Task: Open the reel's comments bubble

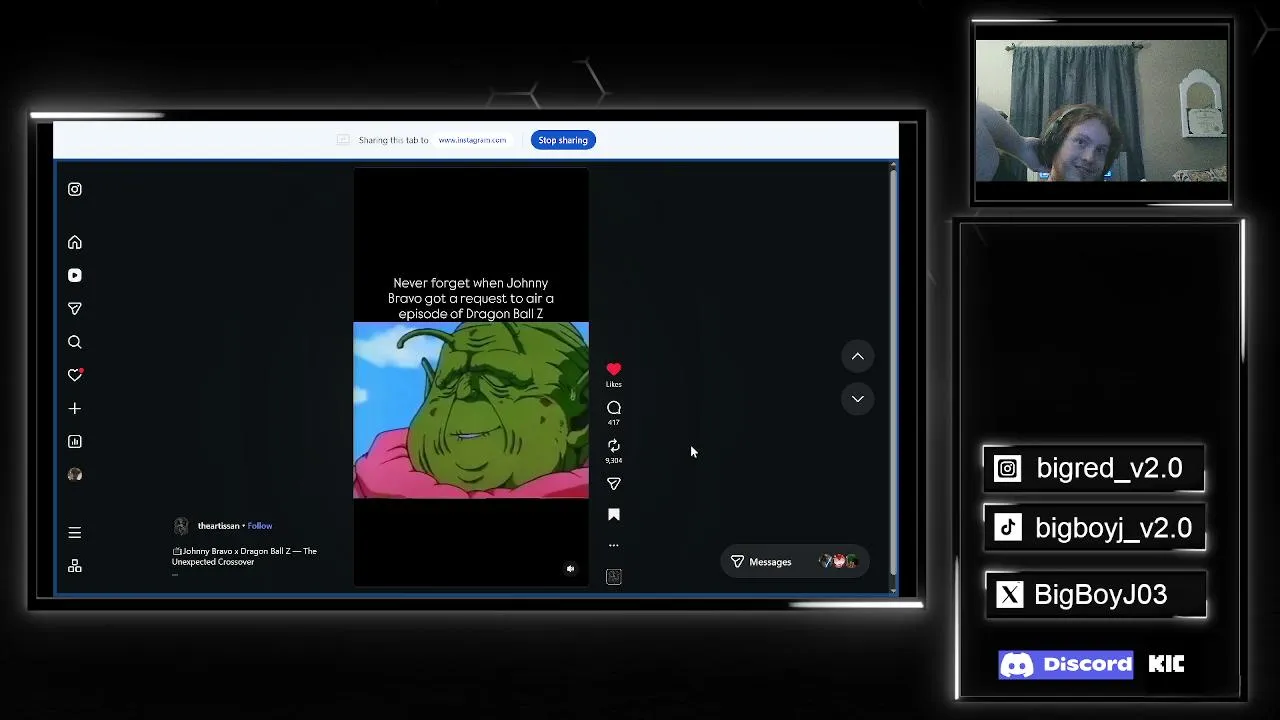Action: tap(614, 407)
